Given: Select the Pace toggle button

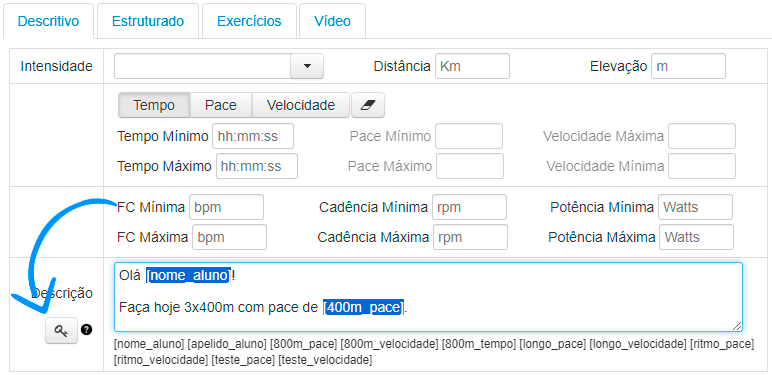Looking at the screenshot, I should [x=221, y=105].
